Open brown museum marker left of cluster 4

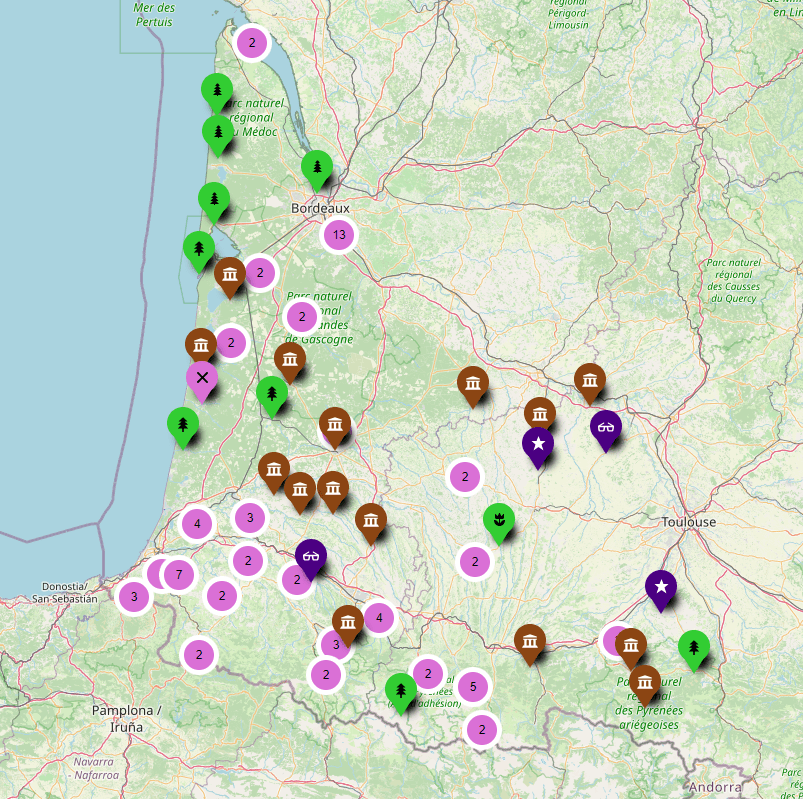(347, 622)
